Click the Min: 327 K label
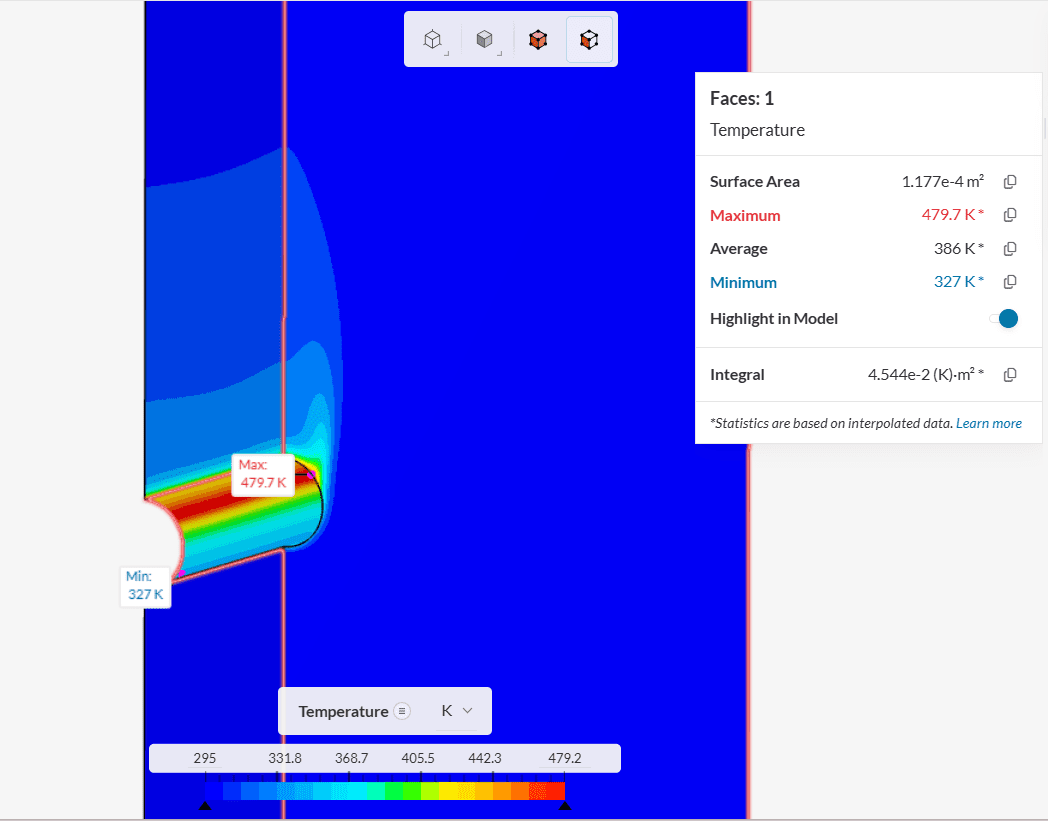This screenshot has width=1048, height=821. tap(145, 586)
